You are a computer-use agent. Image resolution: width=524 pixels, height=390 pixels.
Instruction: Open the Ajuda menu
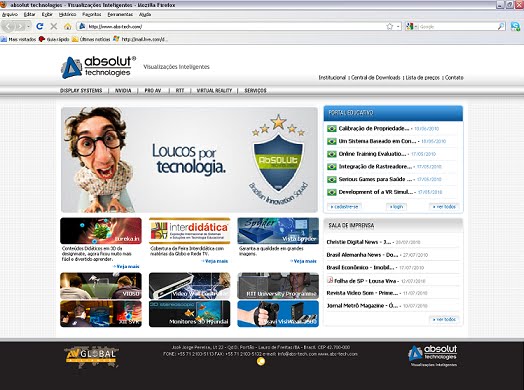pos(145,14)
